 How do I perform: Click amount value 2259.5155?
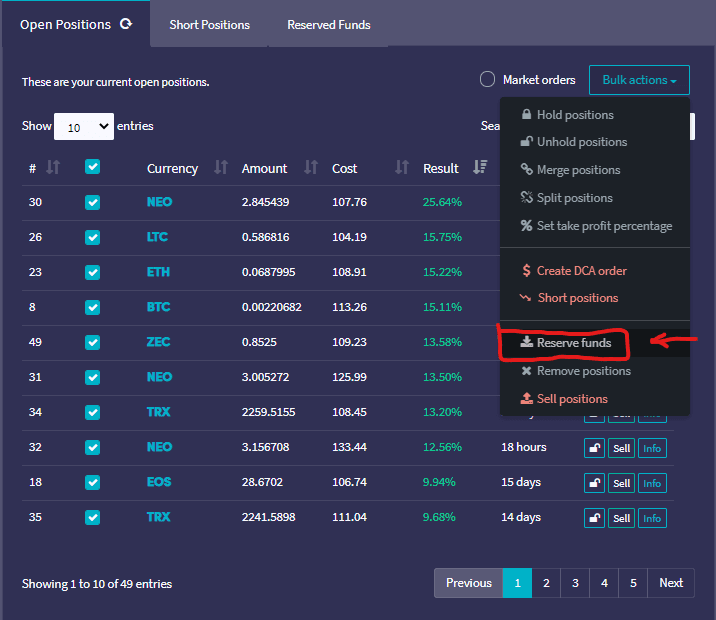point(268,412)
